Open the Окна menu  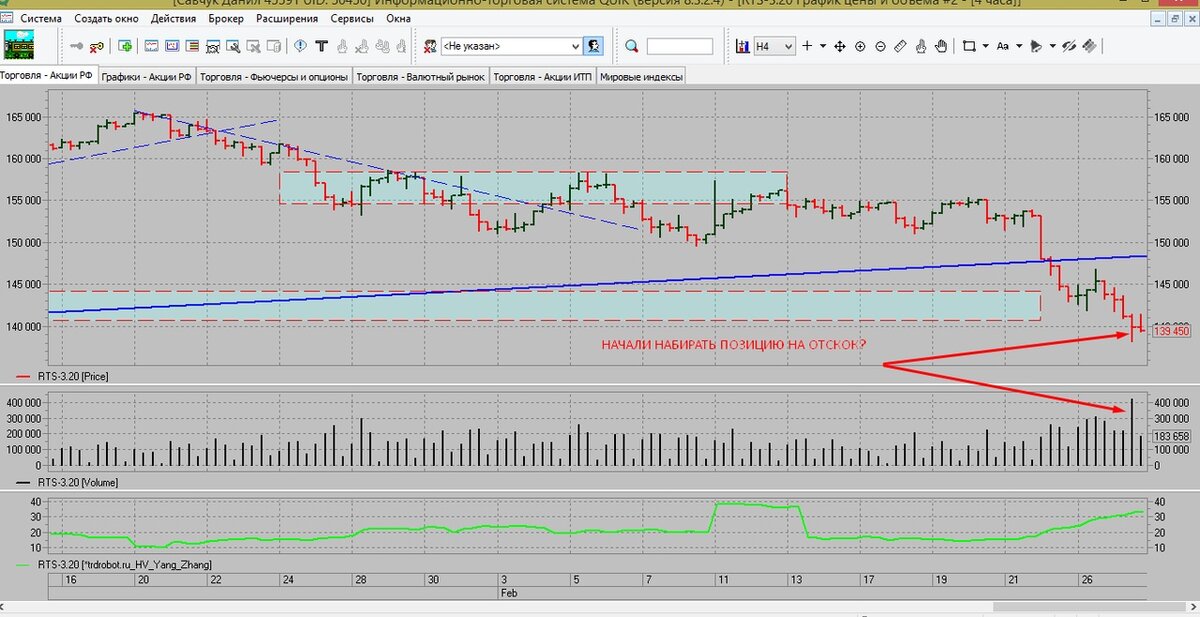pyautogui.click(x=398, y=19)
